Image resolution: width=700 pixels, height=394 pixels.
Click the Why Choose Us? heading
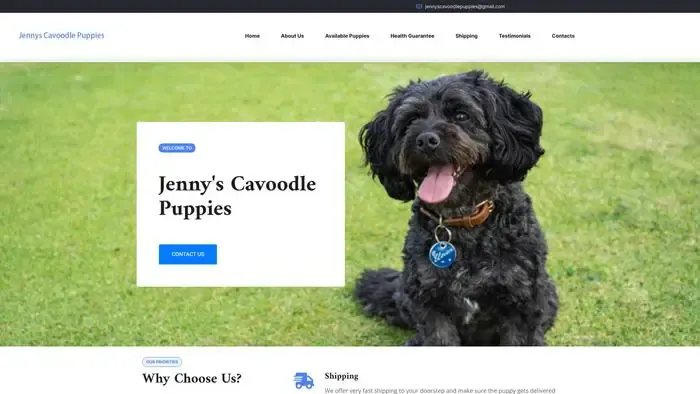click(192, 378)
